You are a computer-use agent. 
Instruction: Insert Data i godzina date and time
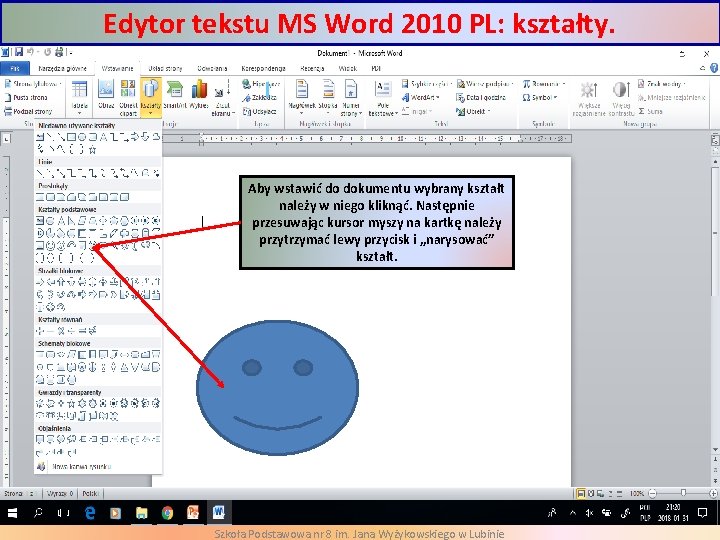481,97
